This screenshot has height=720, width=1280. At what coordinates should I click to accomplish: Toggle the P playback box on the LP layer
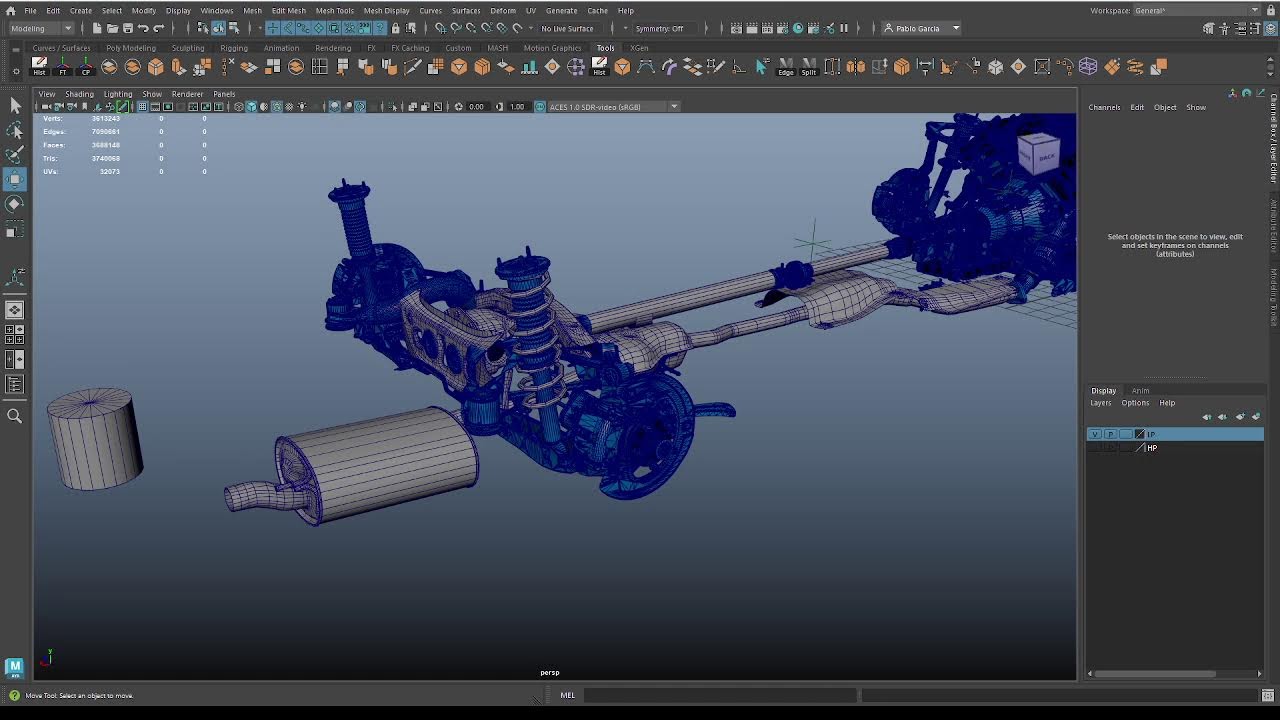[1110, 434]
